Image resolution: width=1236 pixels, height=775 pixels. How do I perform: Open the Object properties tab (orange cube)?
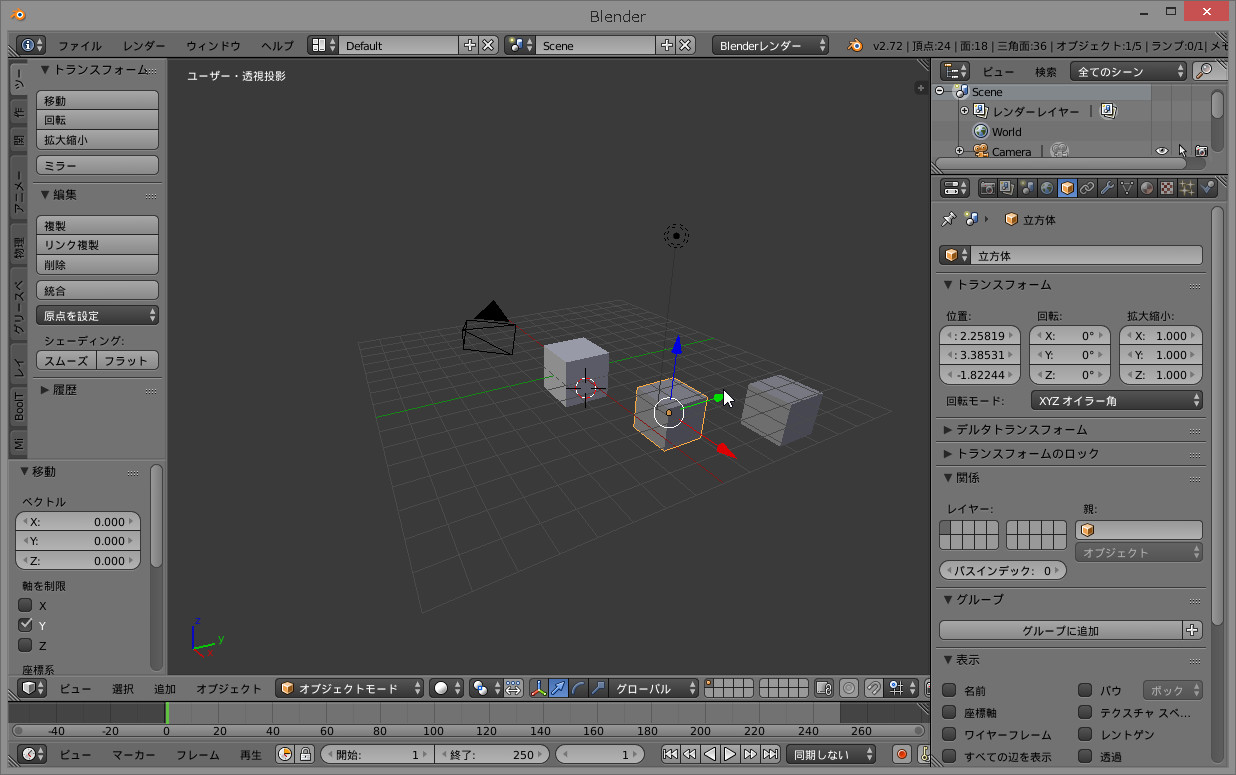pyautogui.click(x=1067, y=188)
